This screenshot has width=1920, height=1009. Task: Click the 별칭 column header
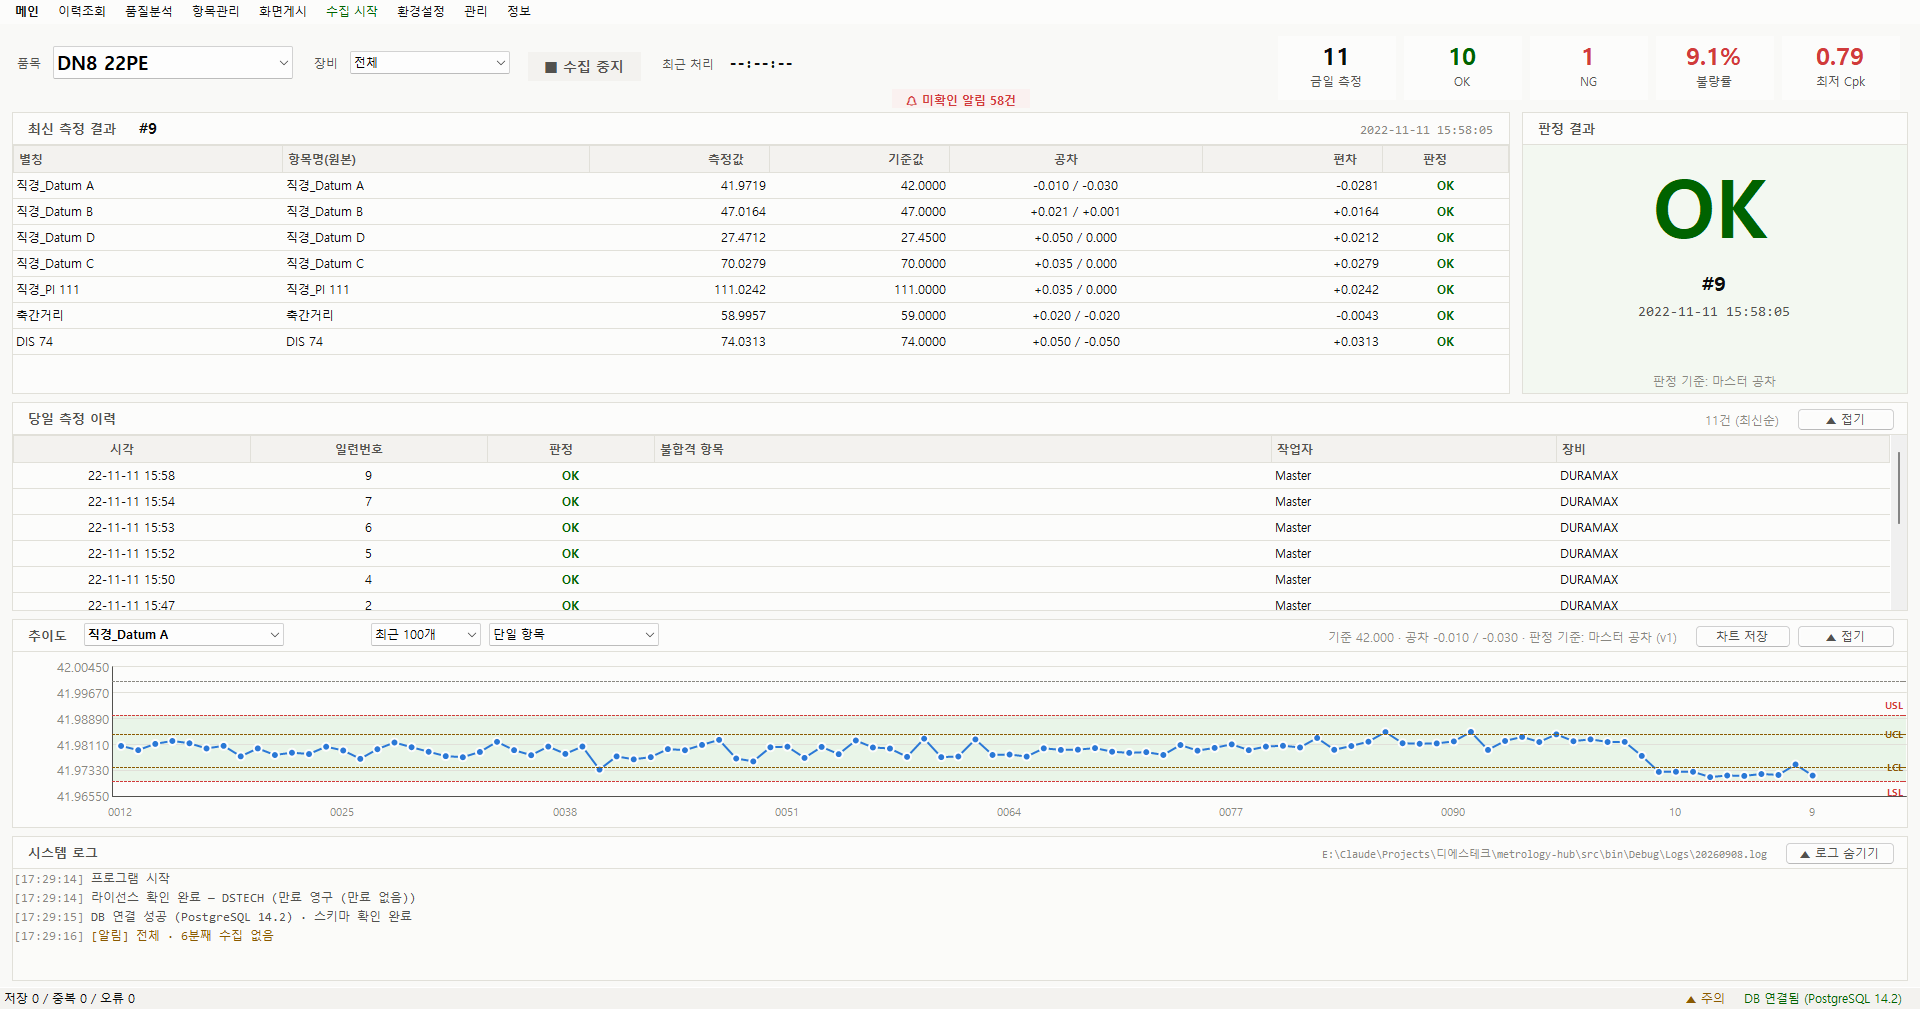pos(148,159)
